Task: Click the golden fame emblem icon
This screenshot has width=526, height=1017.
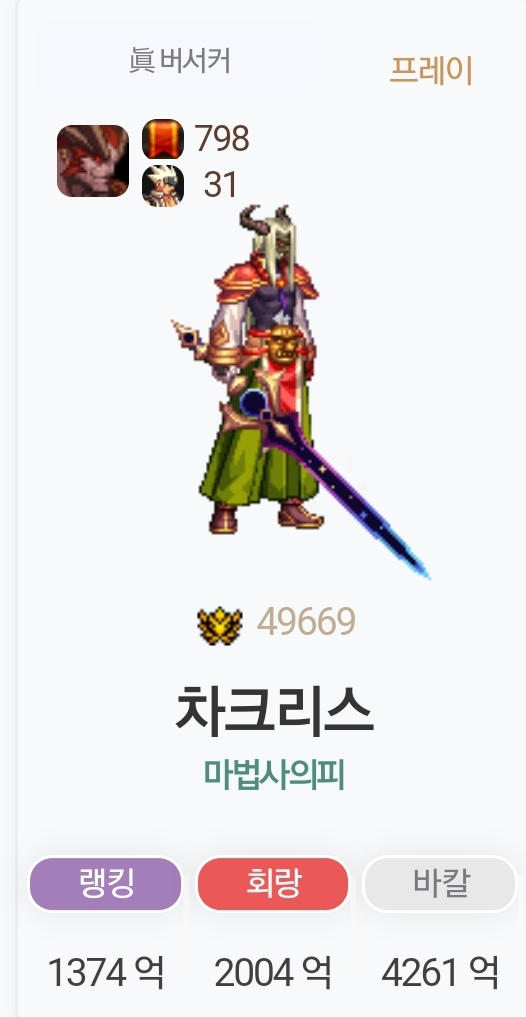Action: pyautogui.click(x=220, y=626)
